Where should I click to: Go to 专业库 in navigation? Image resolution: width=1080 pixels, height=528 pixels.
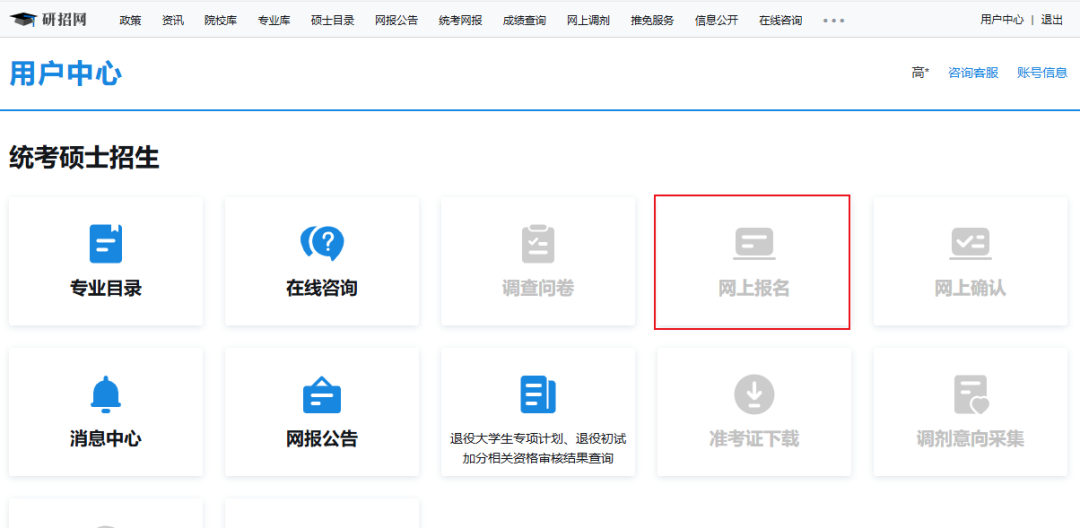274,20
